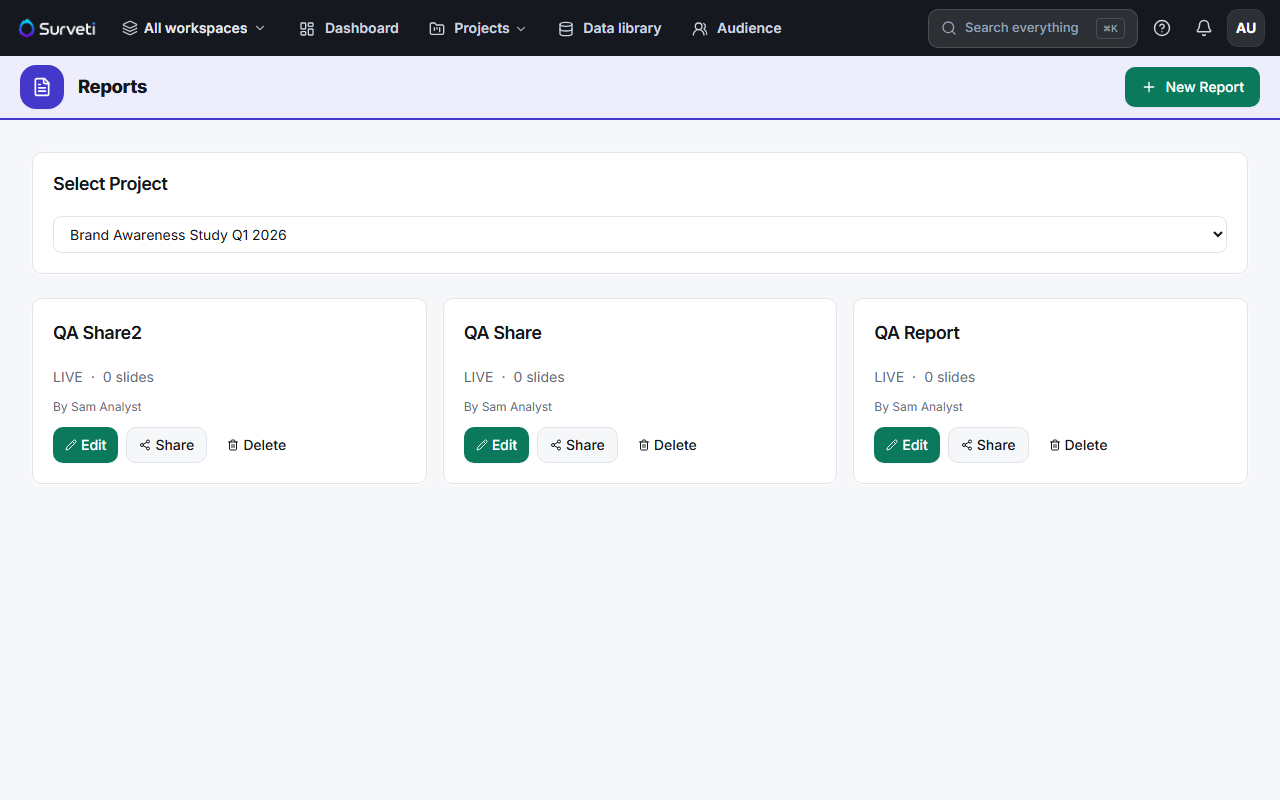Click the ⌘K shortcut badge

click(x=1110, y=28)
